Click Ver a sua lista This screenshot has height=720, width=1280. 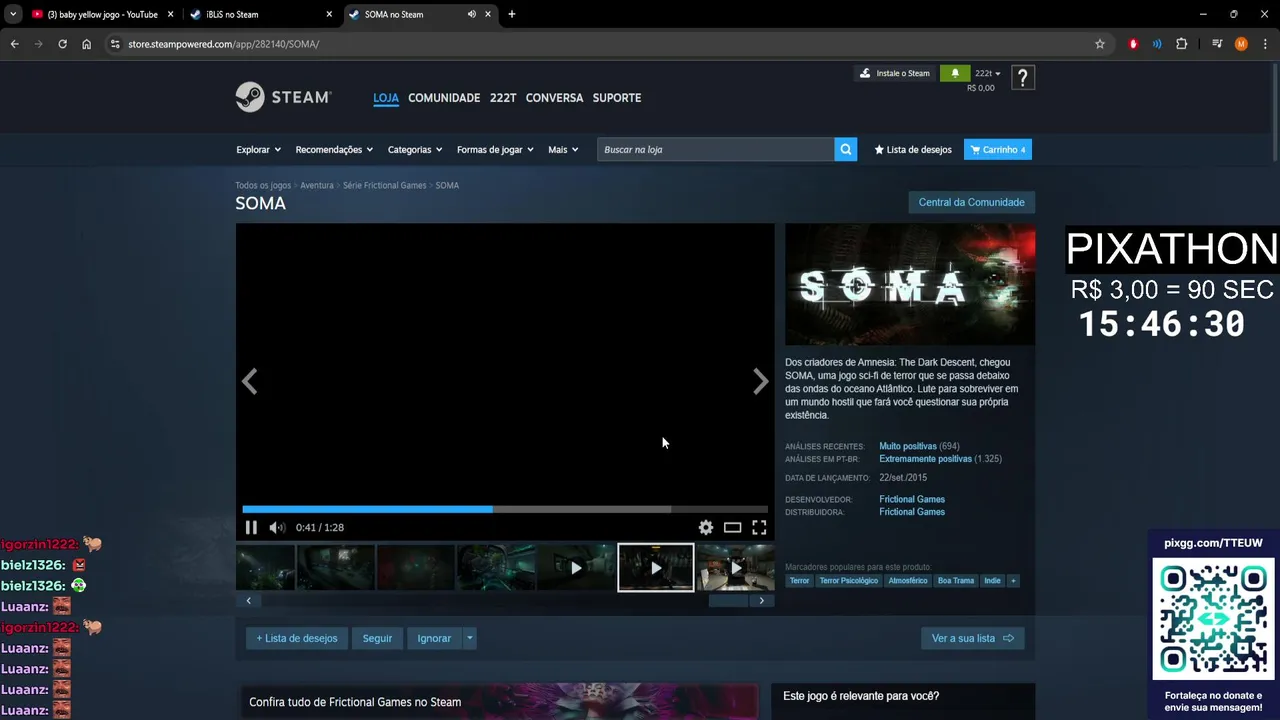pyautogui.click(x=972, y=638)
